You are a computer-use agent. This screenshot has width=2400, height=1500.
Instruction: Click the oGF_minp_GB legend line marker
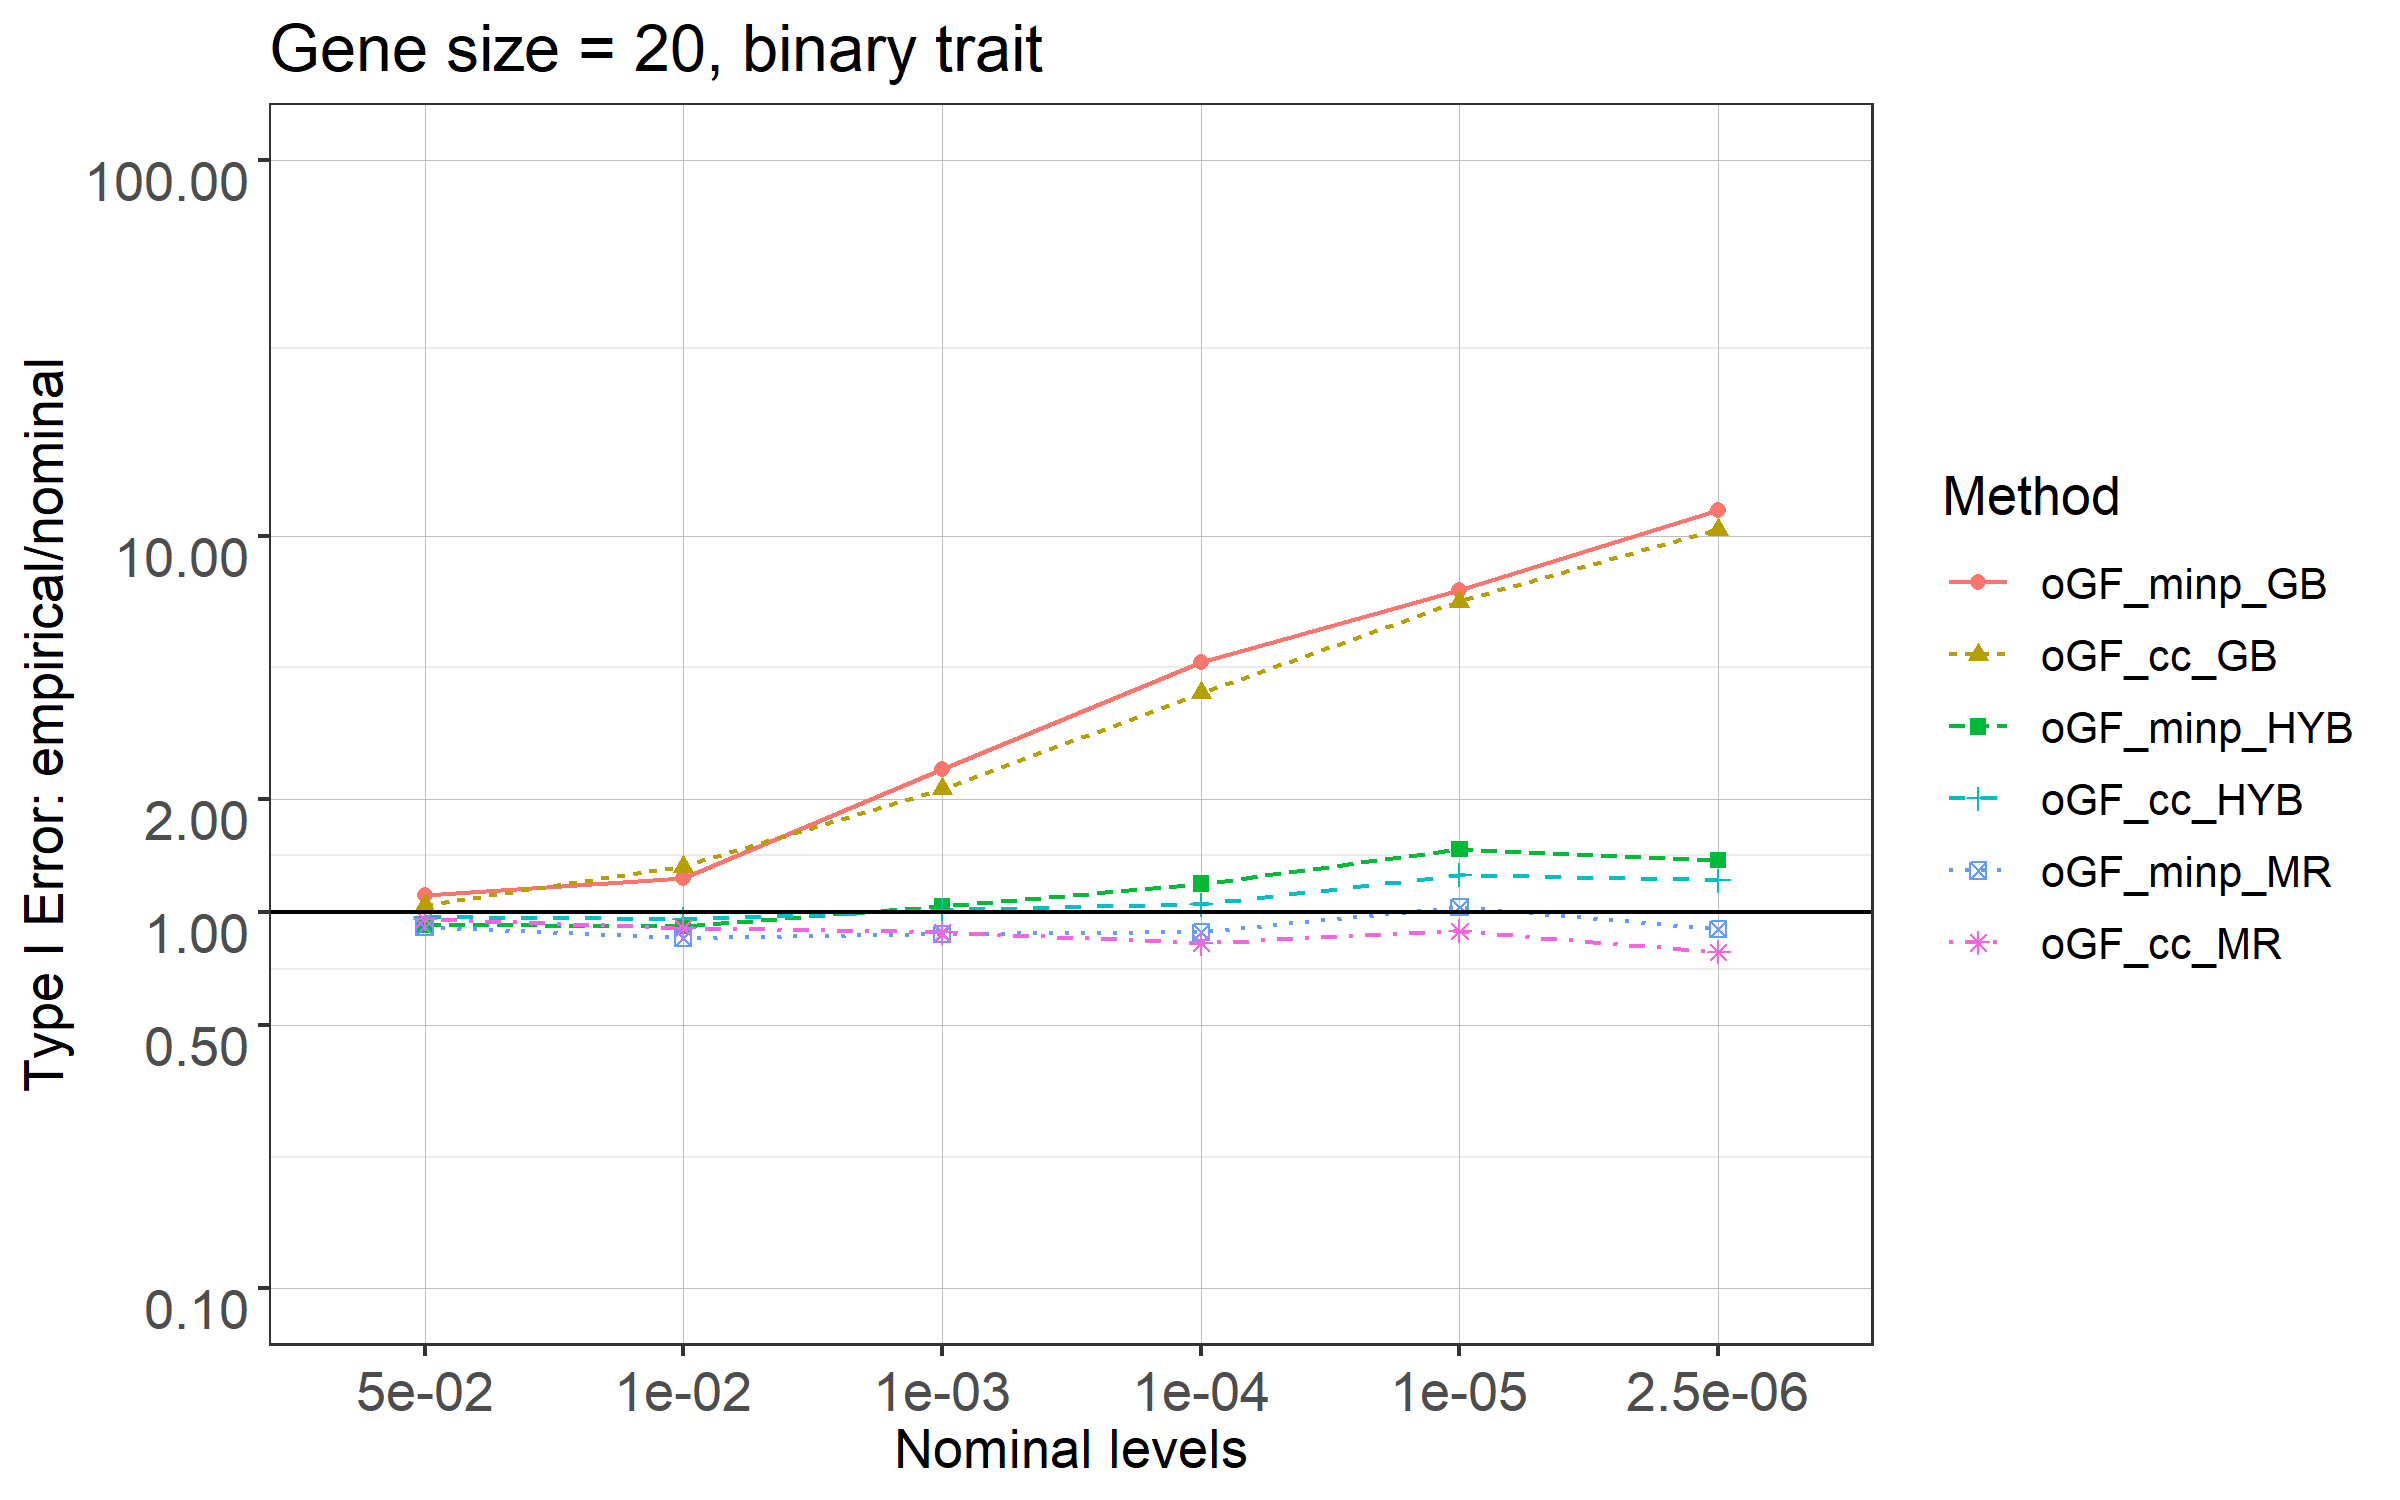(x=1977, y=583)
